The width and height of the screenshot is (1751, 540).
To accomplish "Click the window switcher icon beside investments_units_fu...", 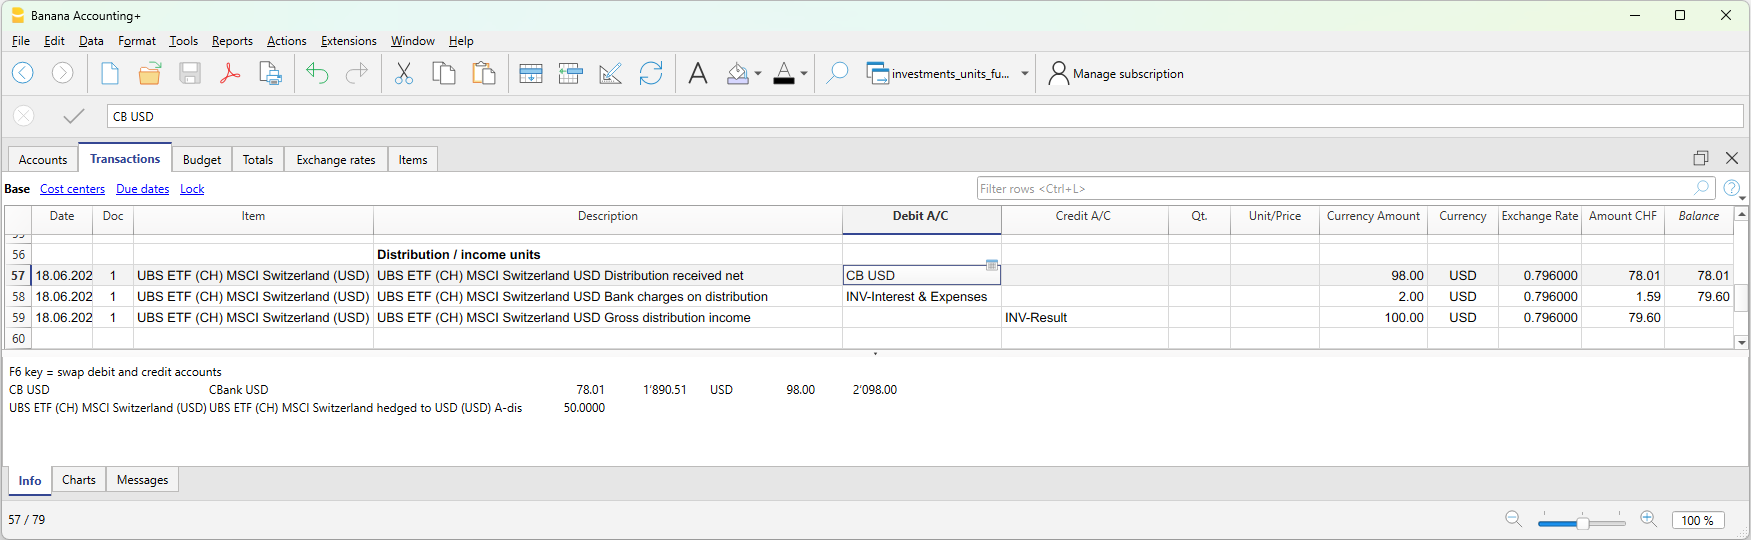I will [877, 73].
